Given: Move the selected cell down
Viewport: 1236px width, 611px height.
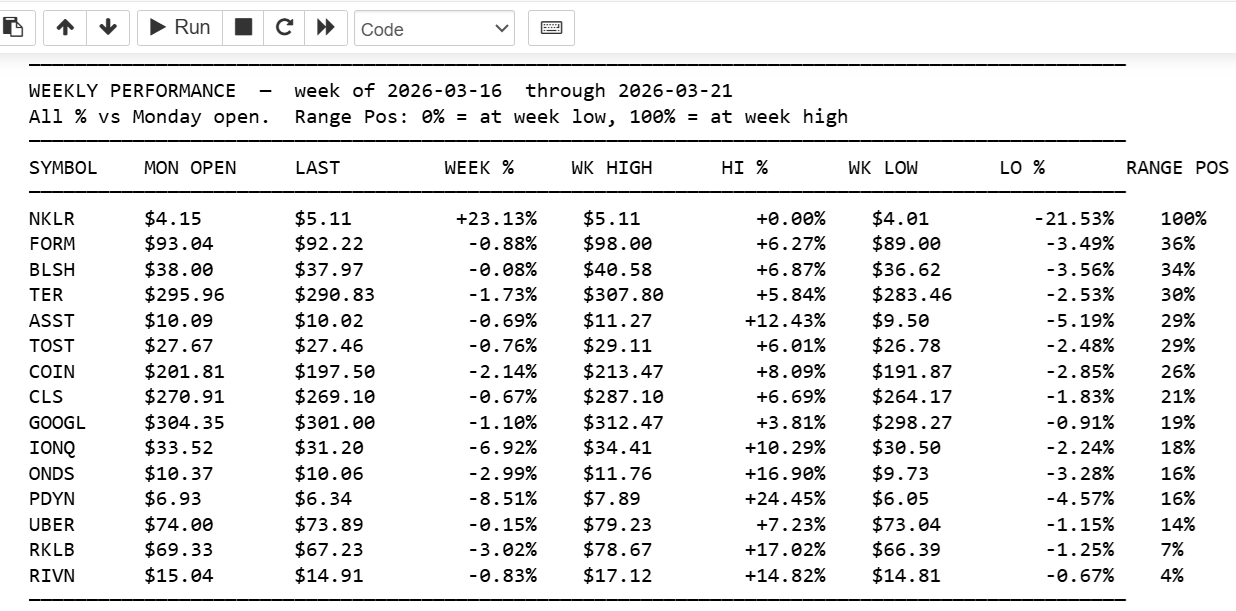Looking at the screenshot, I should (108, 28).
